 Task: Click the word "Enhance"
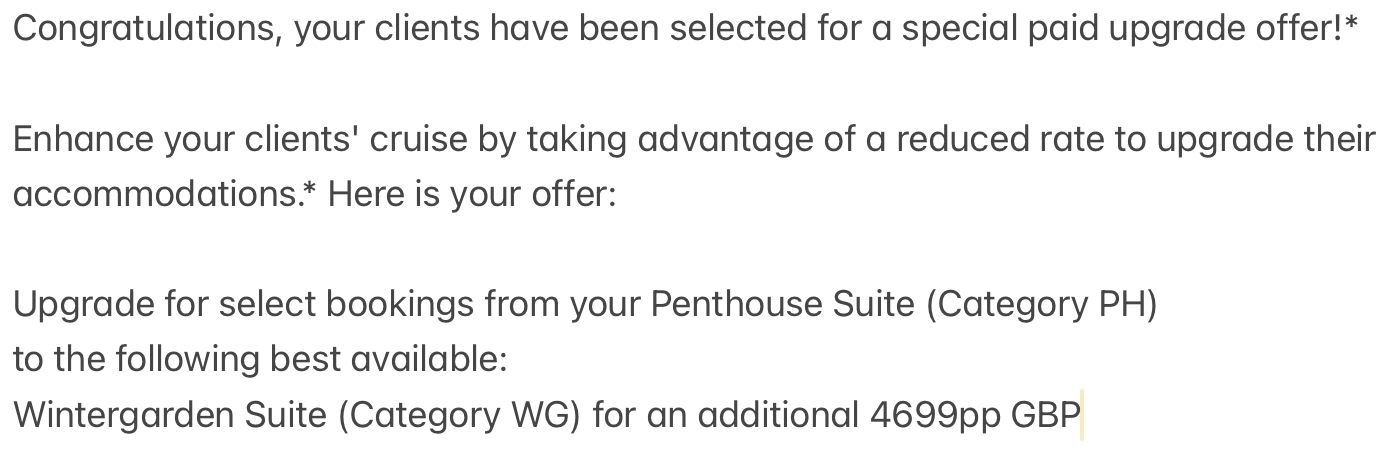click(x=82, y=139)
